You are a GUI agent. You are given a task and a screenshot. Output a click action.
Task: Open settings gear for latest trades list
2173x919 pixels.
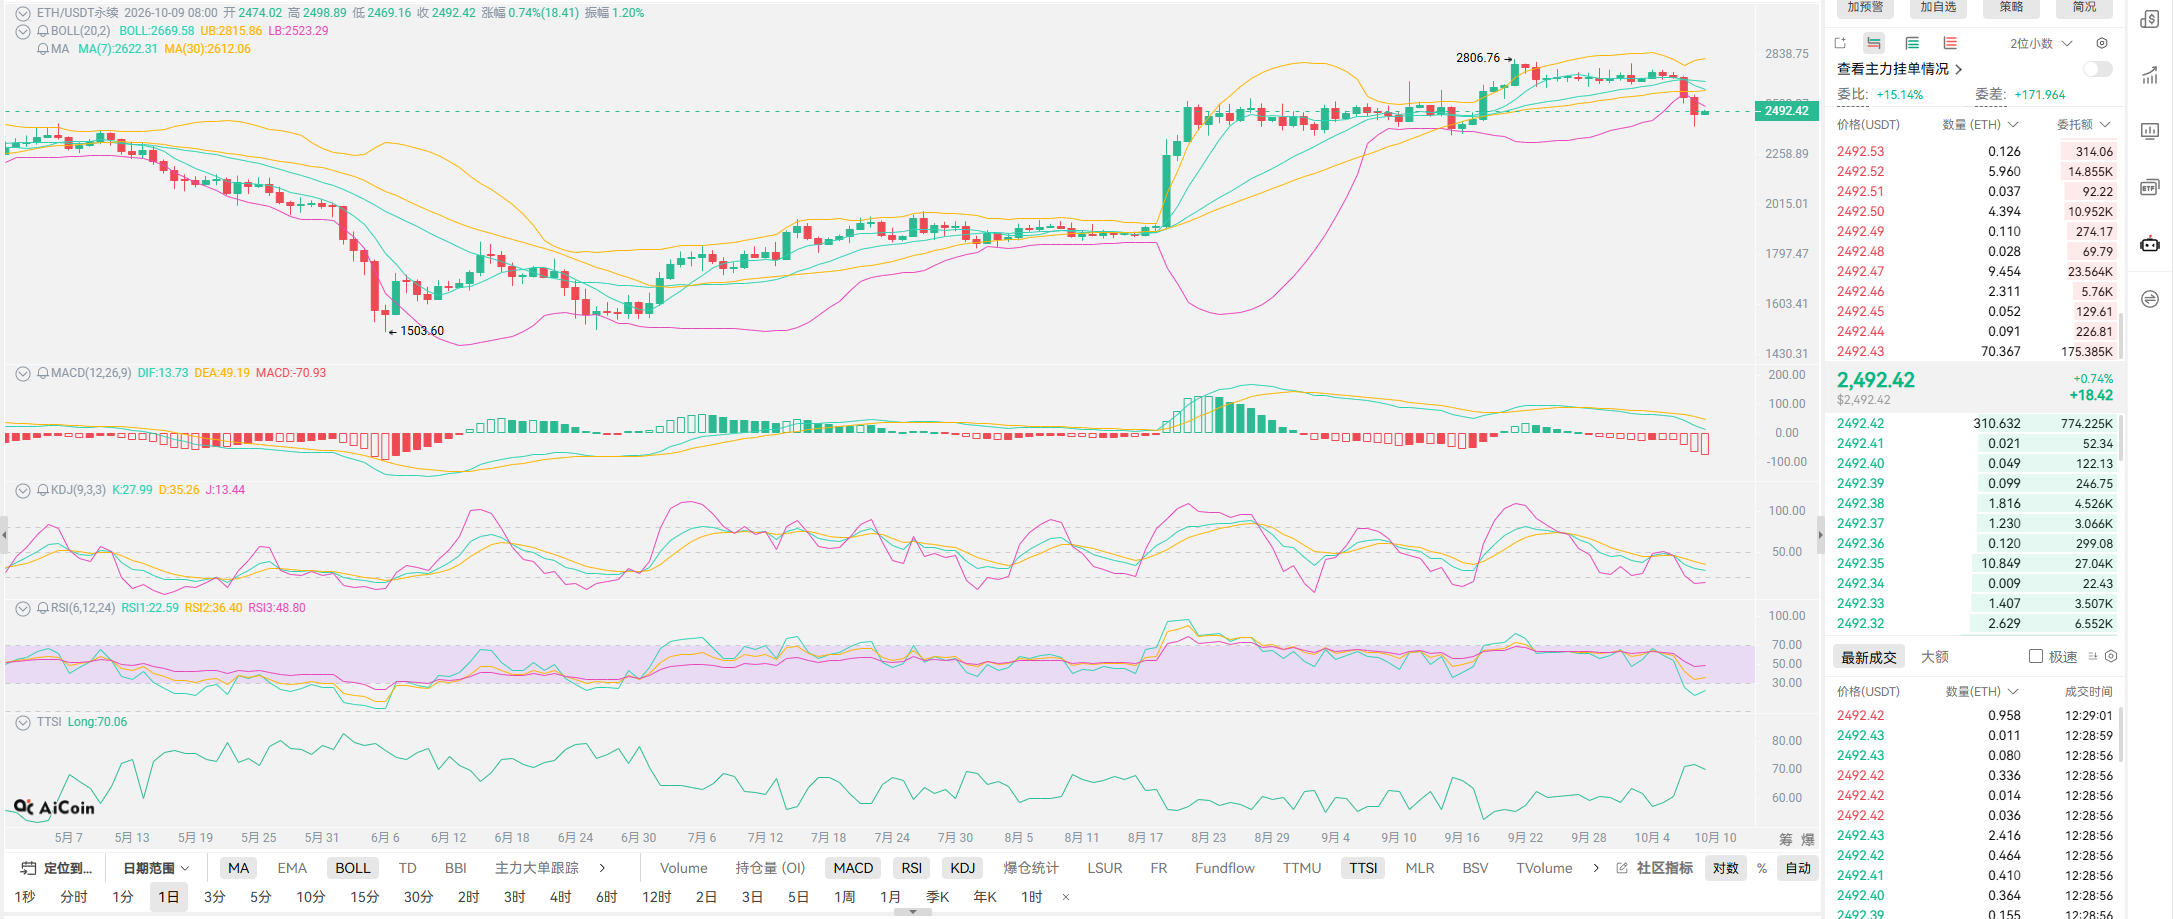(x=2111, y=657)
